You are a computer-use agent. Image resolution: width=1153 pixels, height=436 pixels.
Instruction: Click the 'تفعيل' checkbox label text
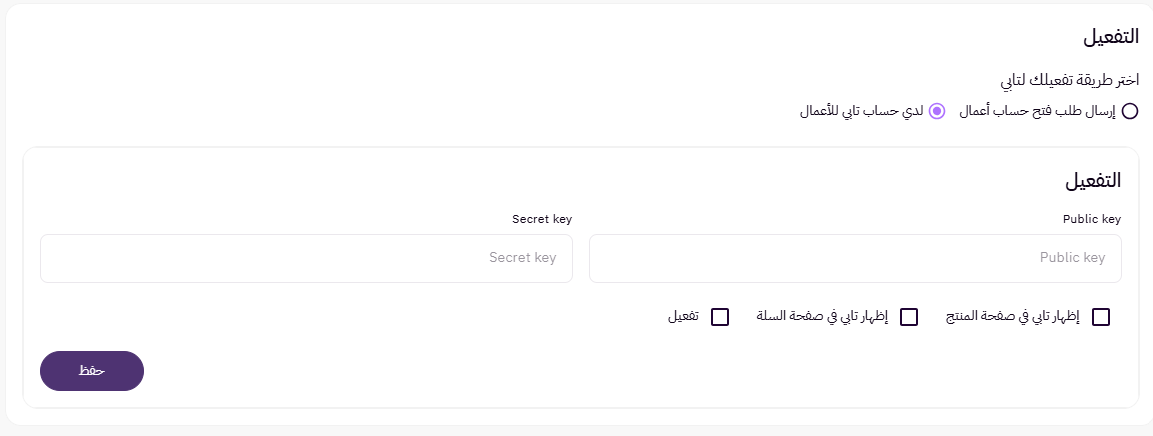(x=683, y=317)
